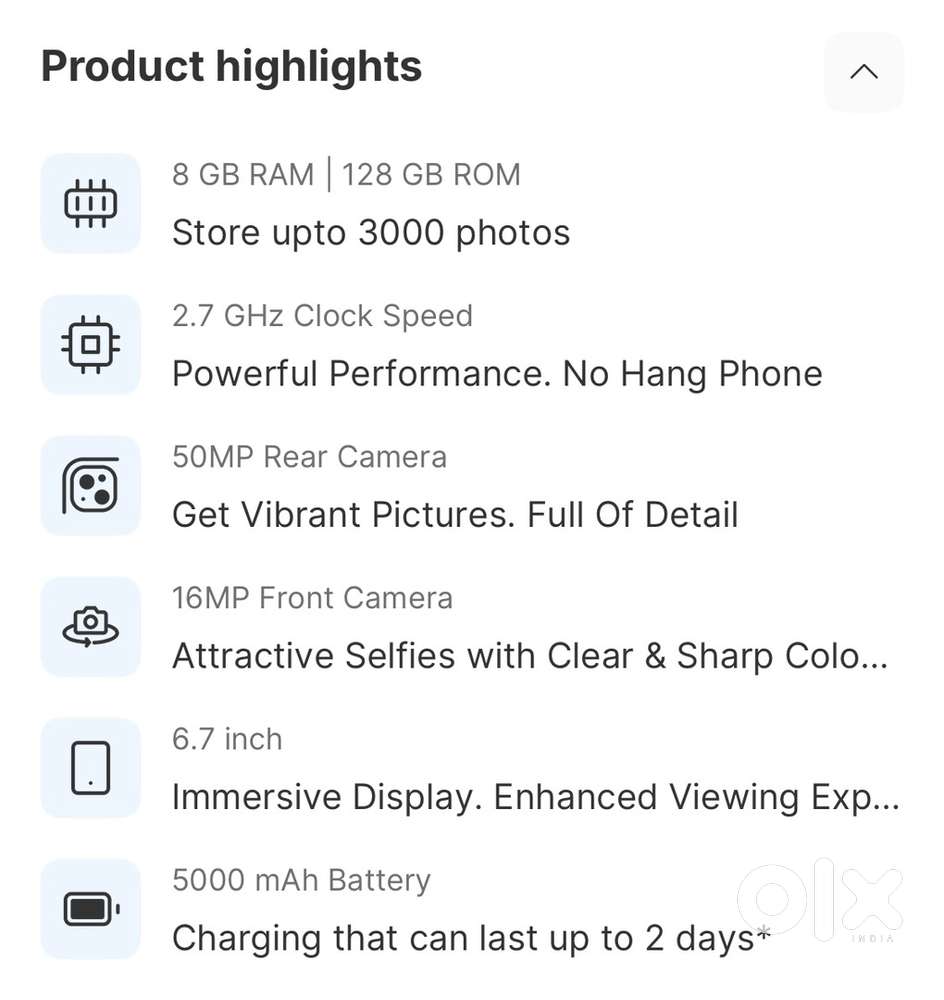Click the battery icon
This screenshot has width=944, height=1000.
click(91, 909)
